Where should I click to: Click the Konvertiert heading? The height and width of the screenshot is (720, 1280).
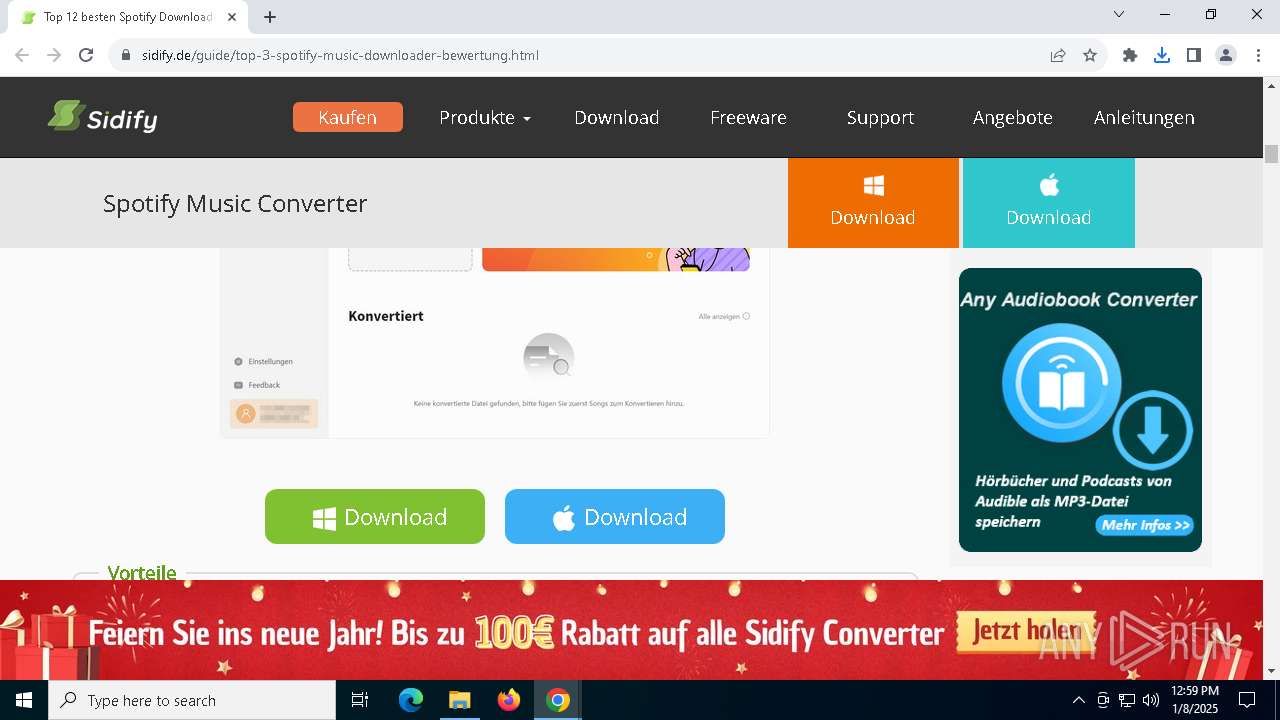click(x=386, y=316)
